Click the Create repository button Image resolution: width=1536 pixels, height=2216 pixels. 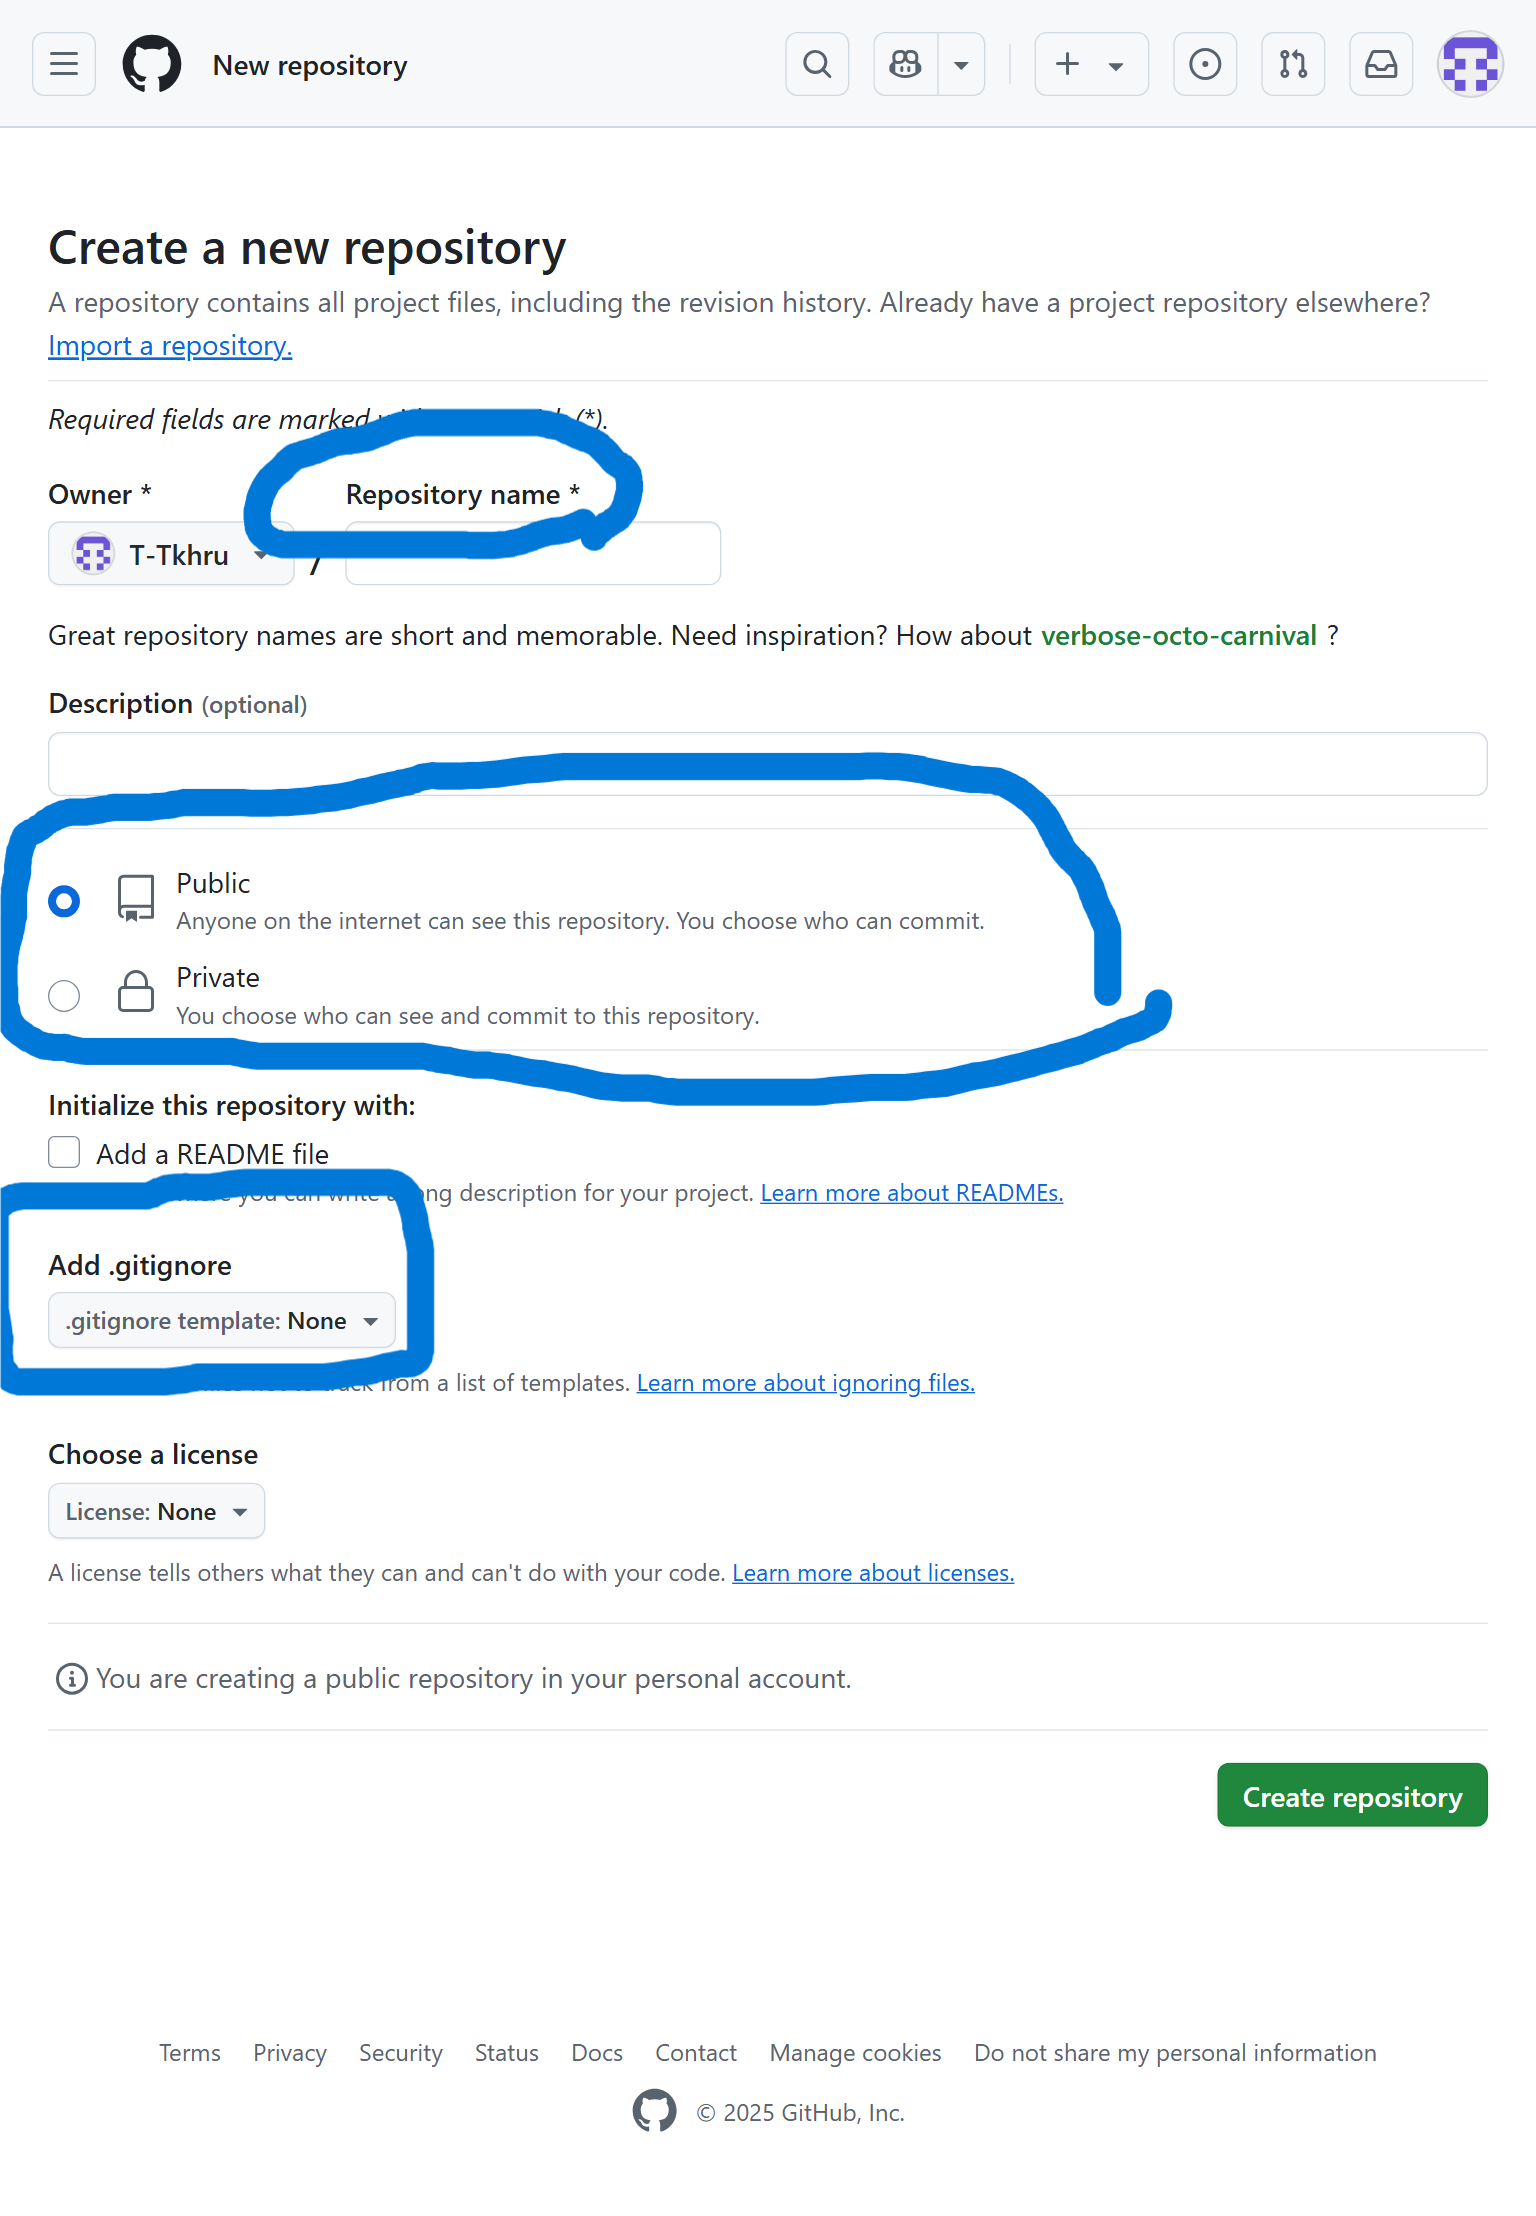(1352, 1795)
